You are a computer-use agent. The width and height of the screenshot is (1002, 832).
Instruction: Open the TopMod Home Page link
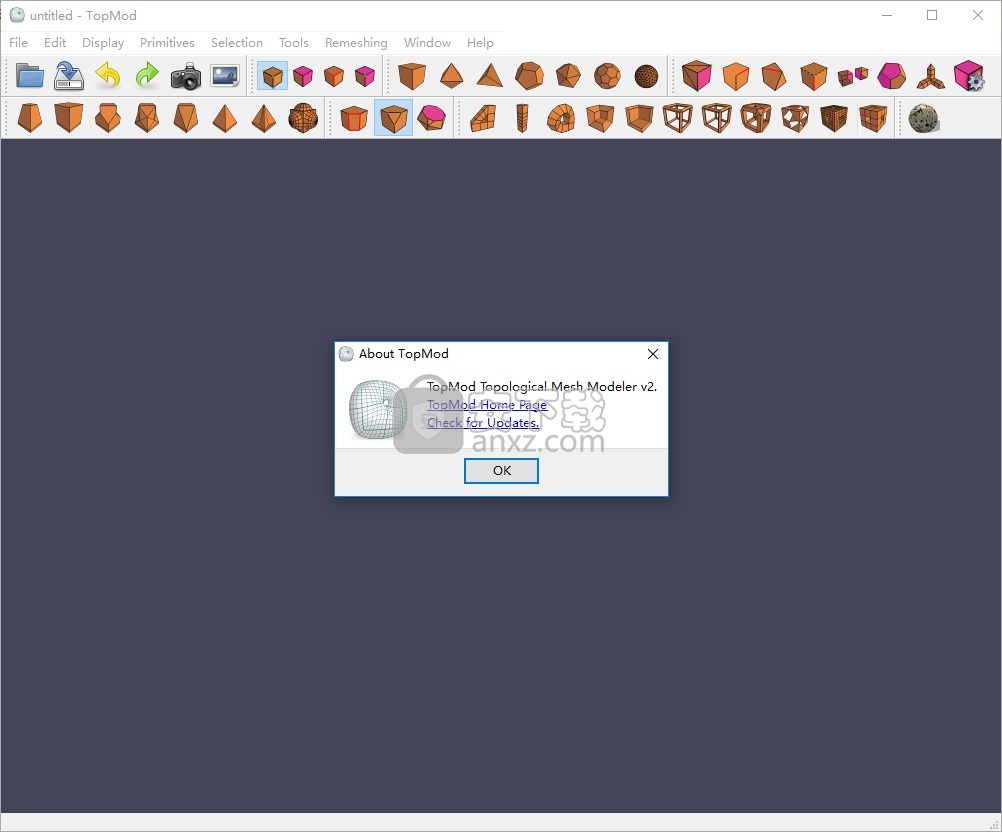tap(487, 404)
